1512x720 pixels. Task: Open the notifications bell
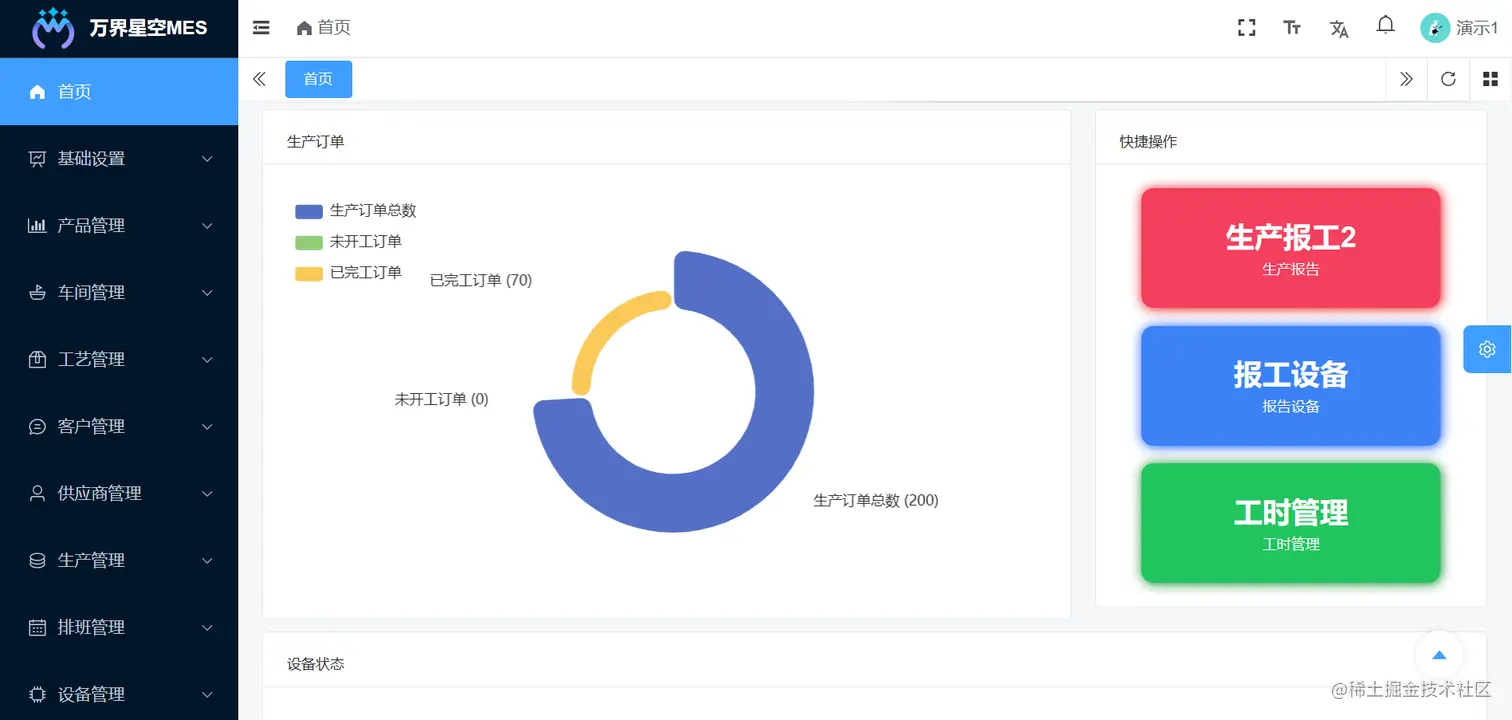tap(1385, 26)
